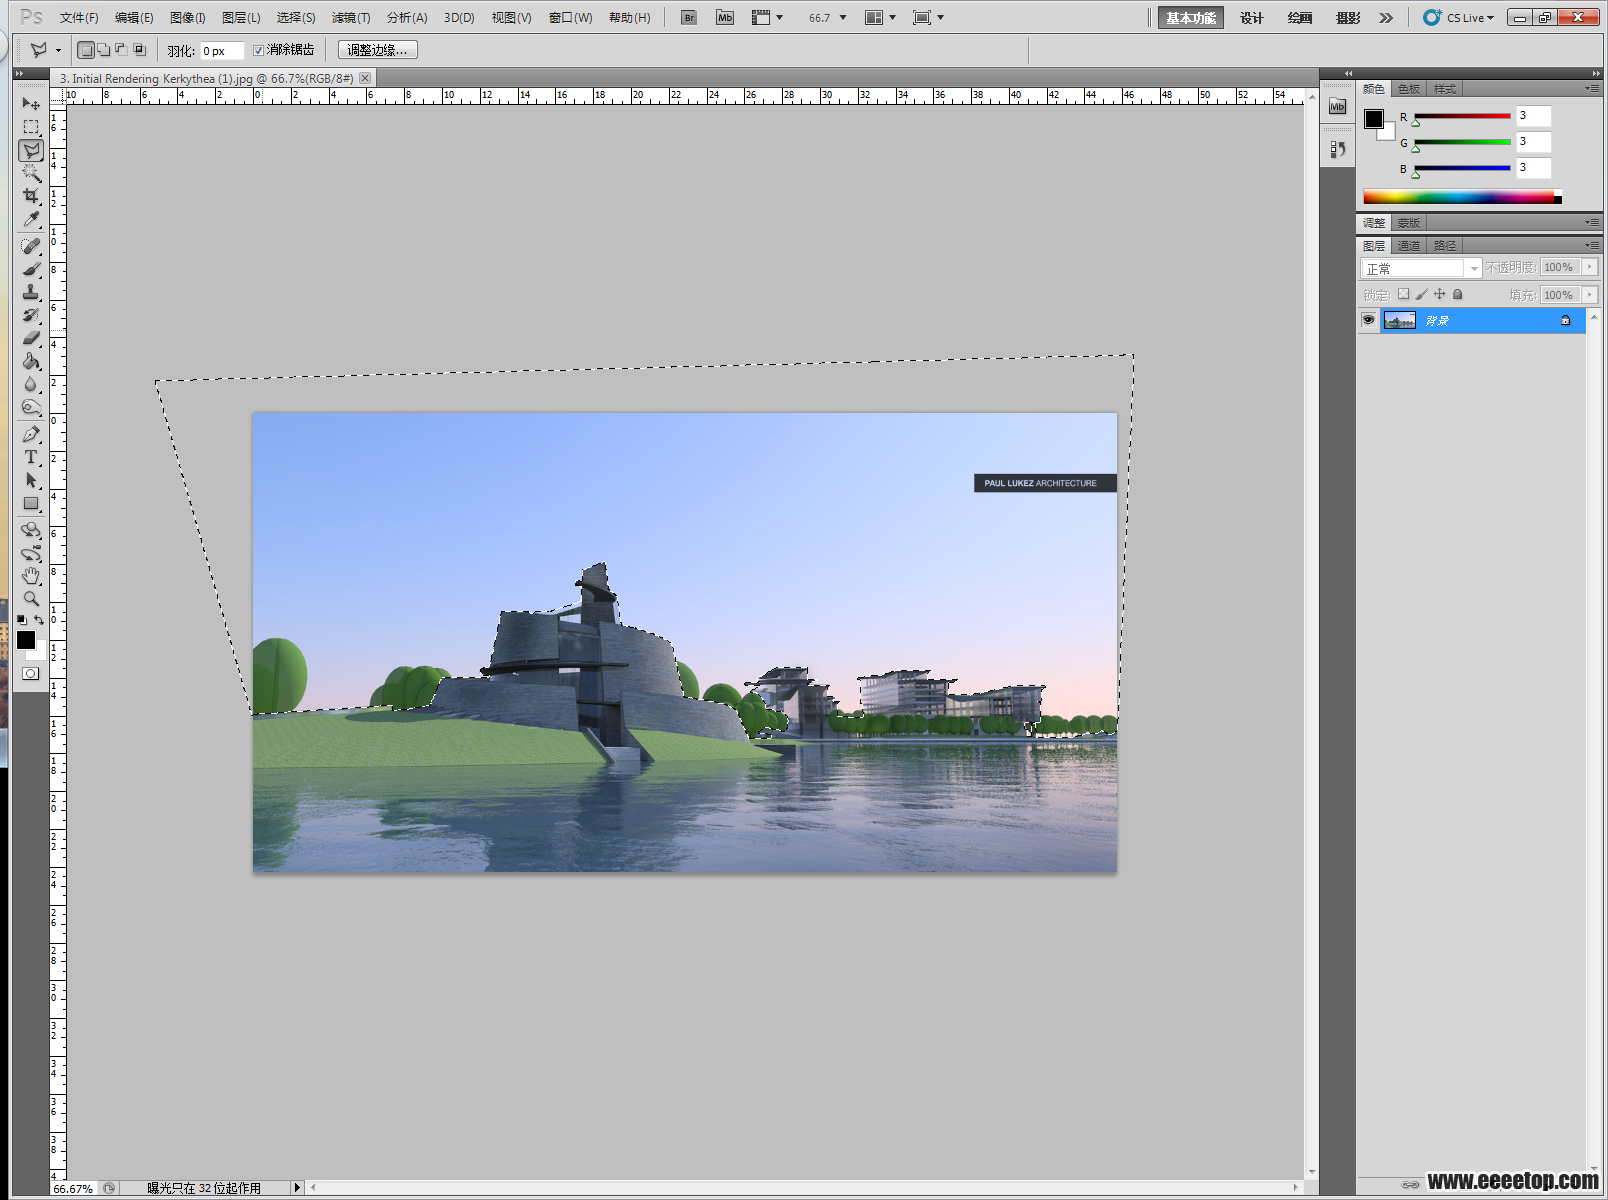The height and width of the screenshot is (1200, 1608).
Task: Select the Hand tool
Action: [31, 576]
